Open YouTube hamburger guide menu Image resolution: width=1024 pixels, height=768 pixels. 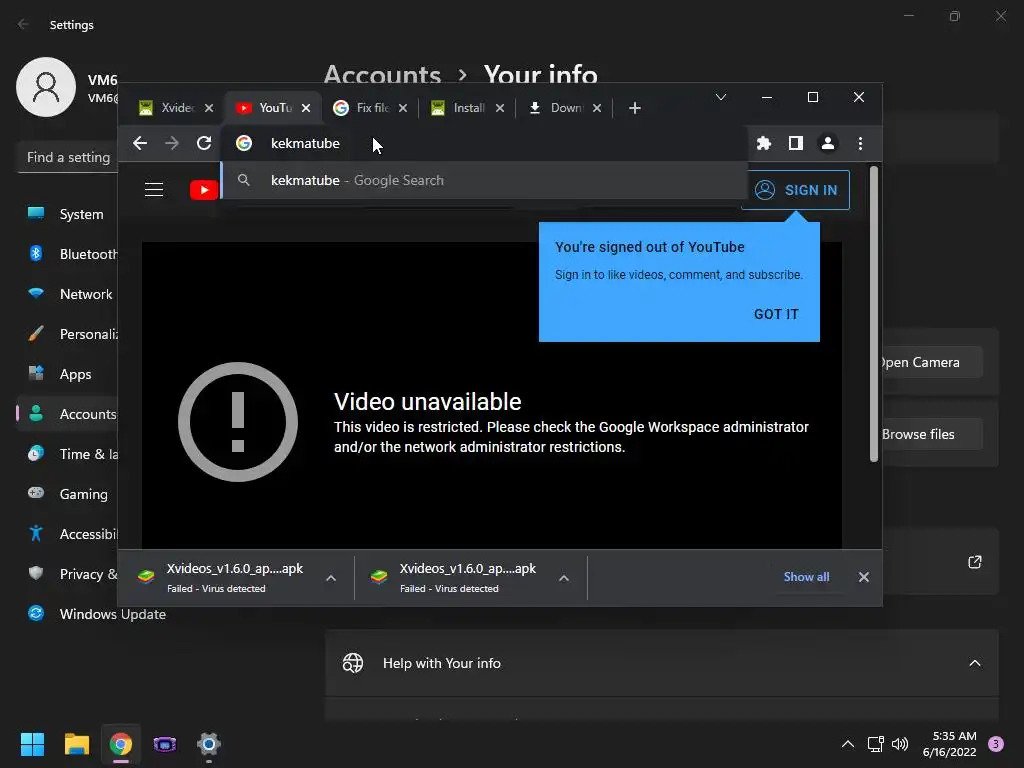point(154,189)
